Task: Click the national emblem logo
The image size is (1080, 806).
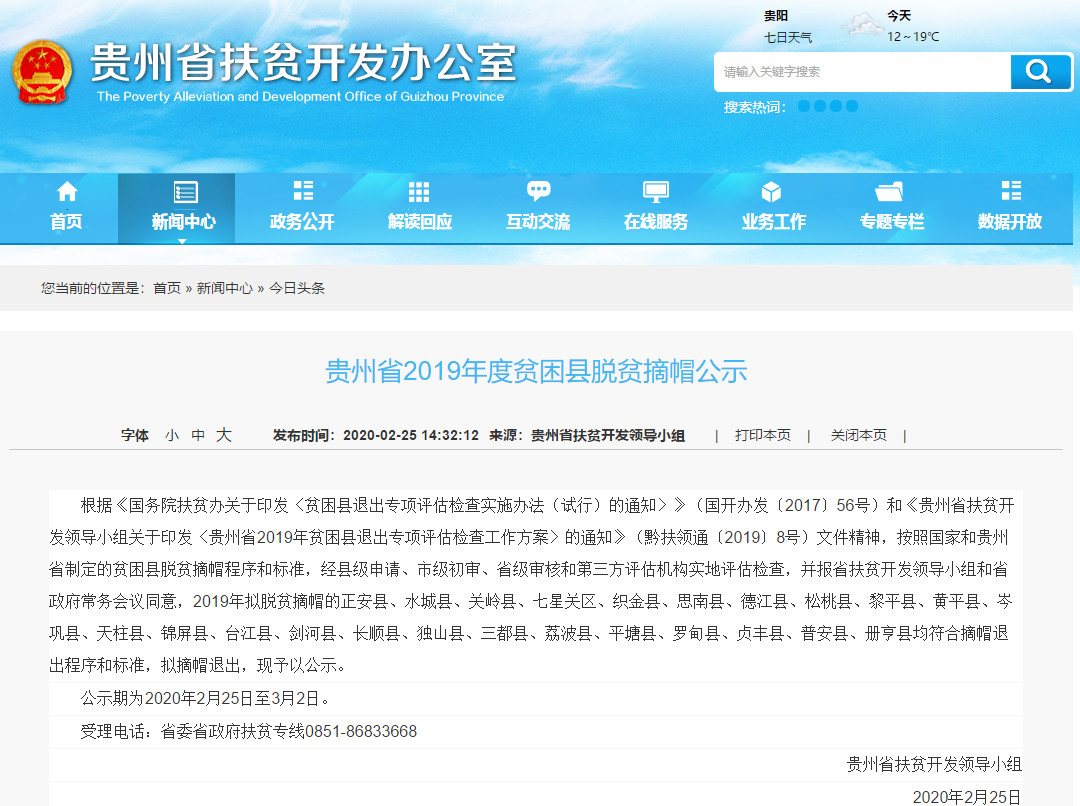Action: click(42, 72)
